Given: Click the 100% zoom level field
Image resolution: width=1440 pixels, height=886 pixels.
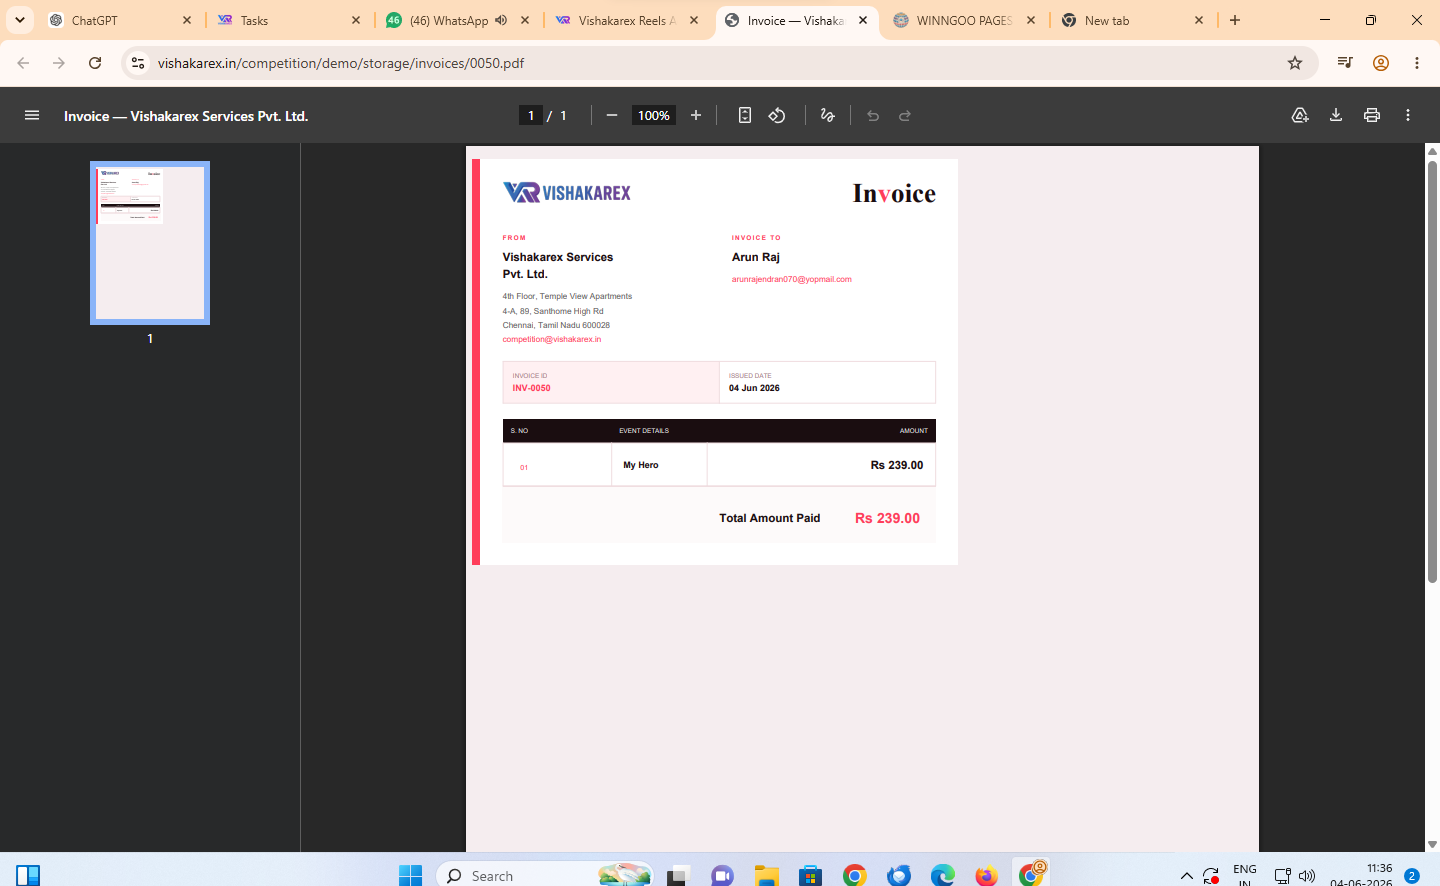Looking at the screenshot, I should (654, 115).
